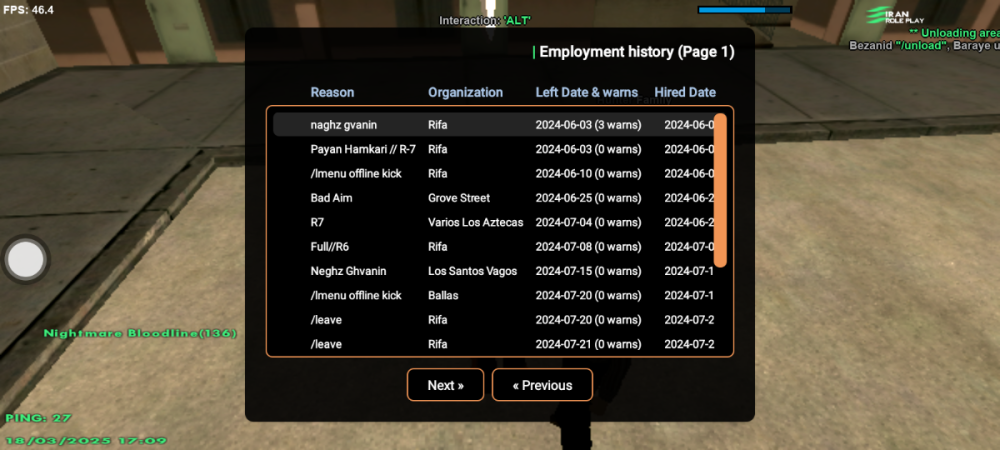This screenshot has height=450, width=1000.
Task: Select the R7 reason entry
Action: pos(317,222)
